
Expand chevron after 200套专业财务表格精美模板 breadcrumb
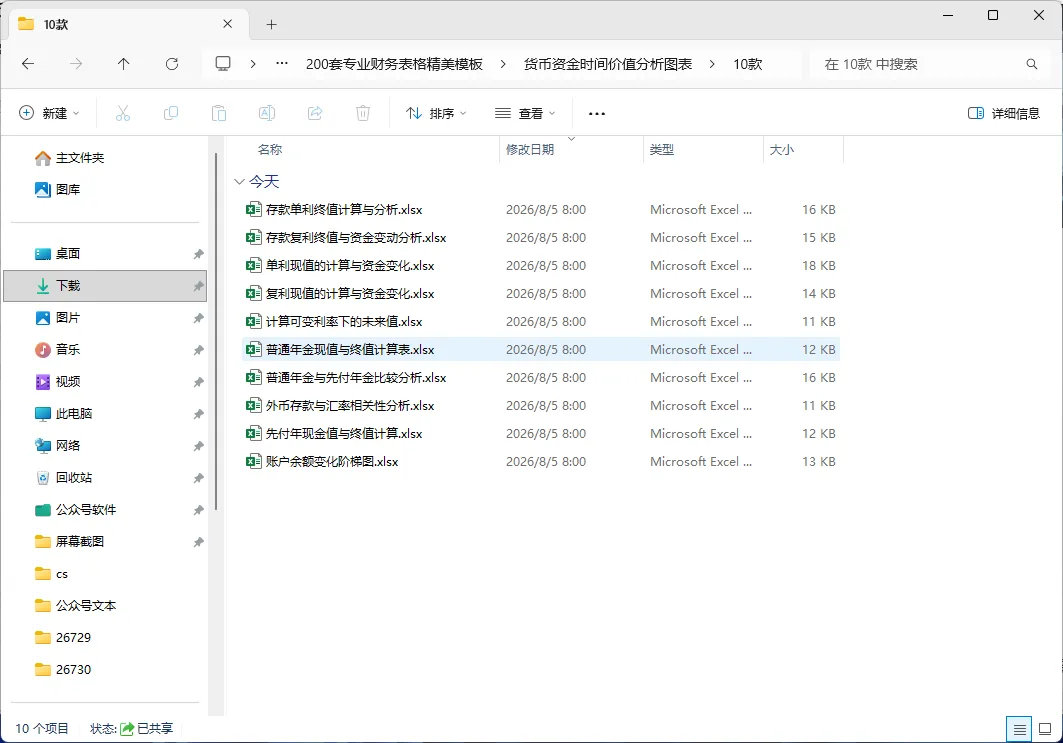click(503, 64)
